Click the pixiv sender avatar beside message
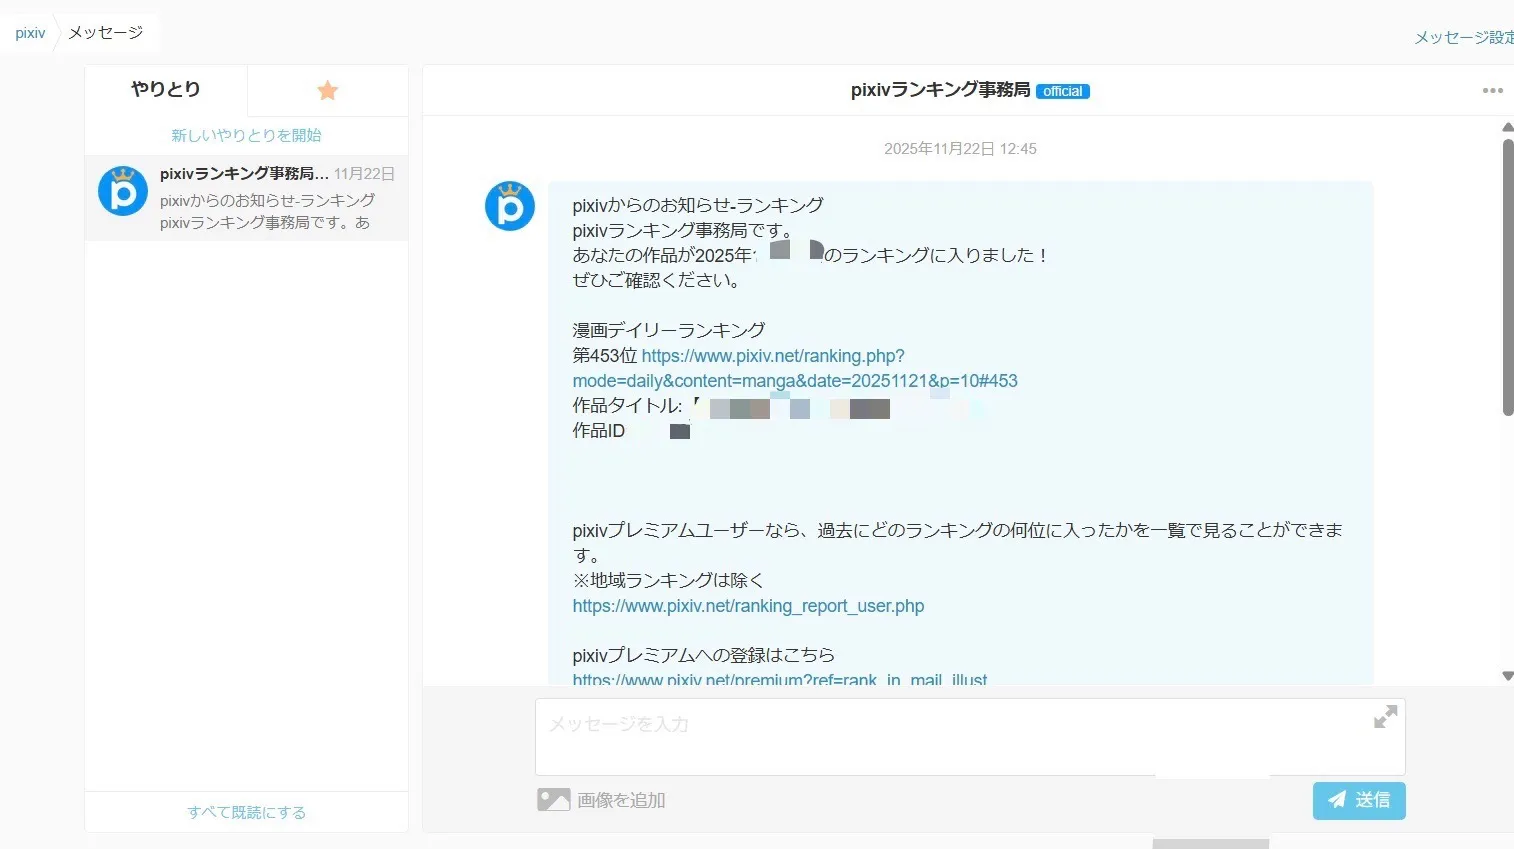Screen dimensions: 1514x849 coord(510,206)
